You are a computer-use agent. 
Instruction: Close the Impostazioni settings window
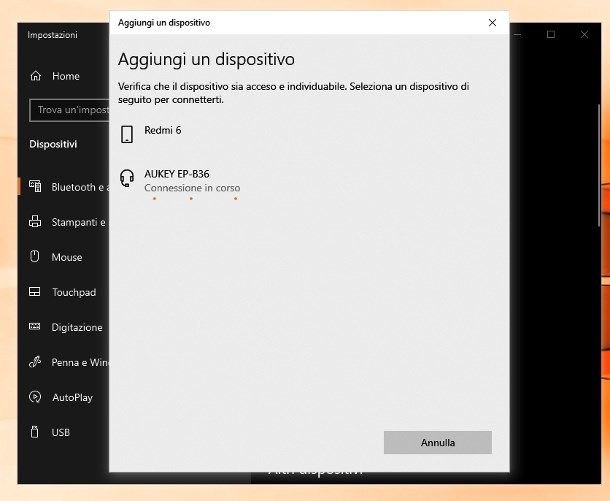(x=584, y=35)
